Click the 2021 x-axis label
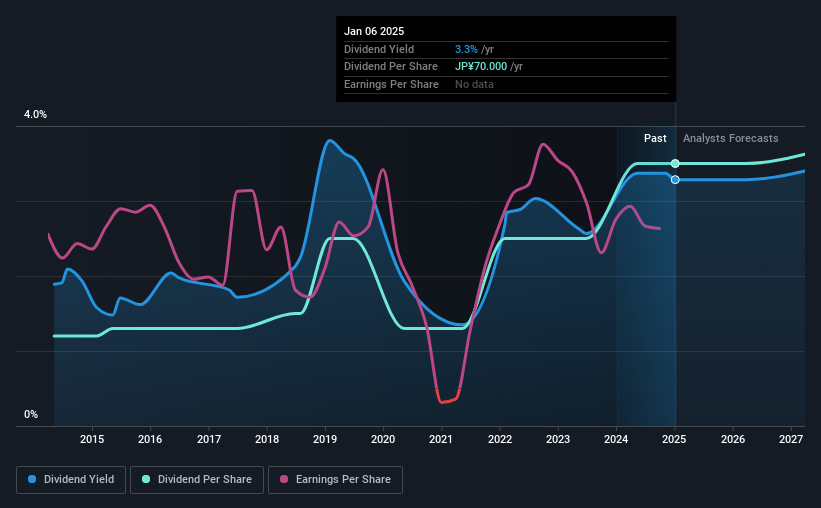 (441, 439)
